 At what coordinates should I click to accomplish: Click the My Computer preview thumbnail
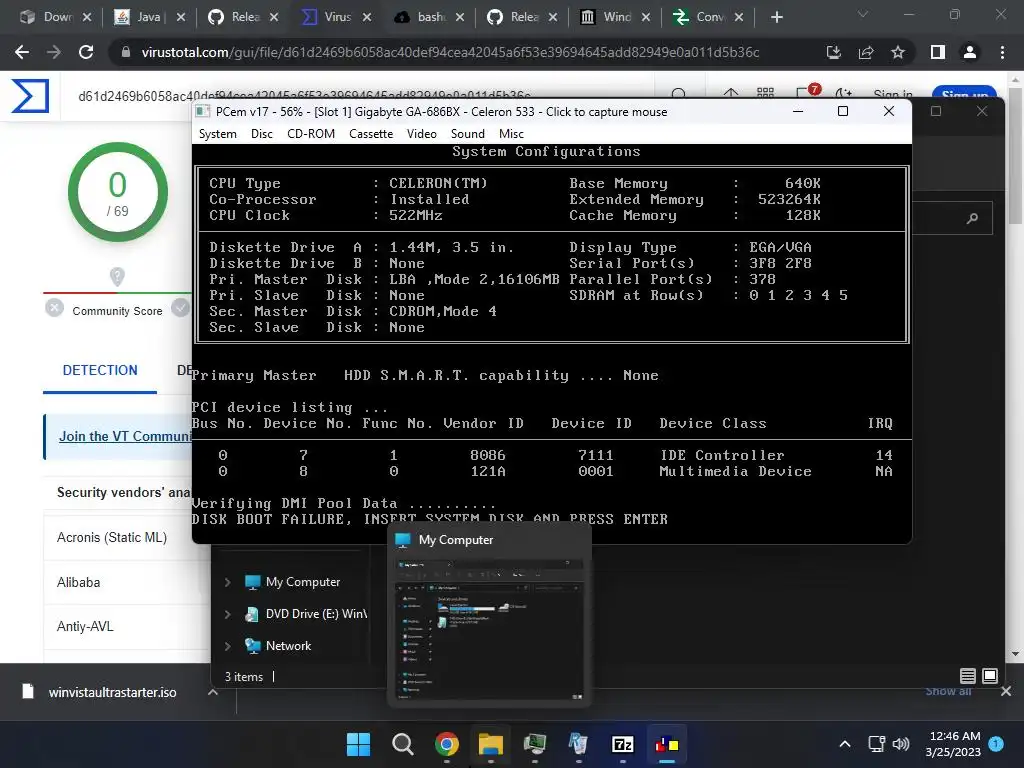[489, 630]
